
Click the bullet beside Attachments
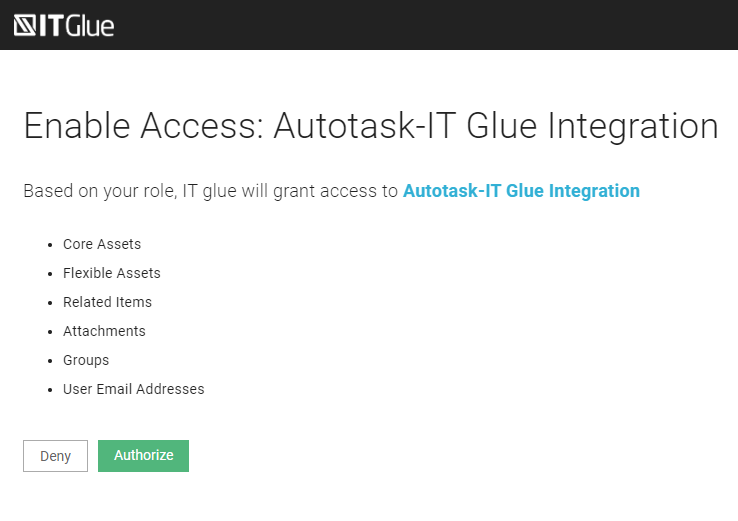coord(49,331)
